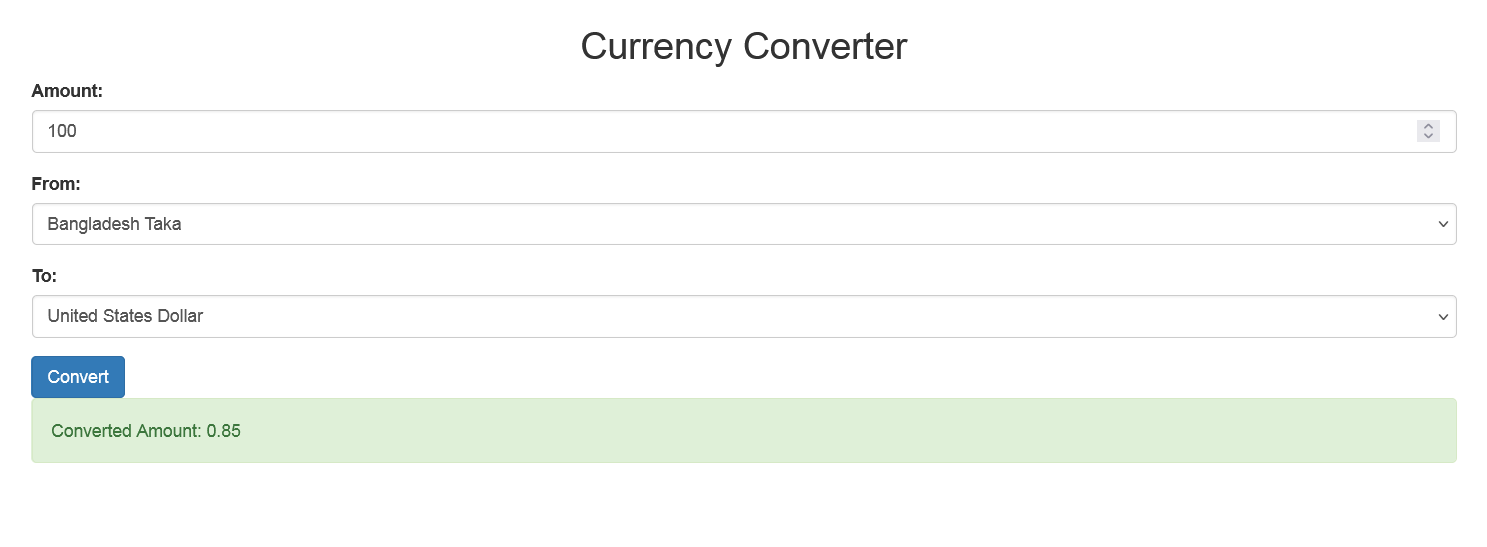The width and height of the screenshot is (1487, 547).
Task: Open the To currency dropdown
Action: point(743,316)
